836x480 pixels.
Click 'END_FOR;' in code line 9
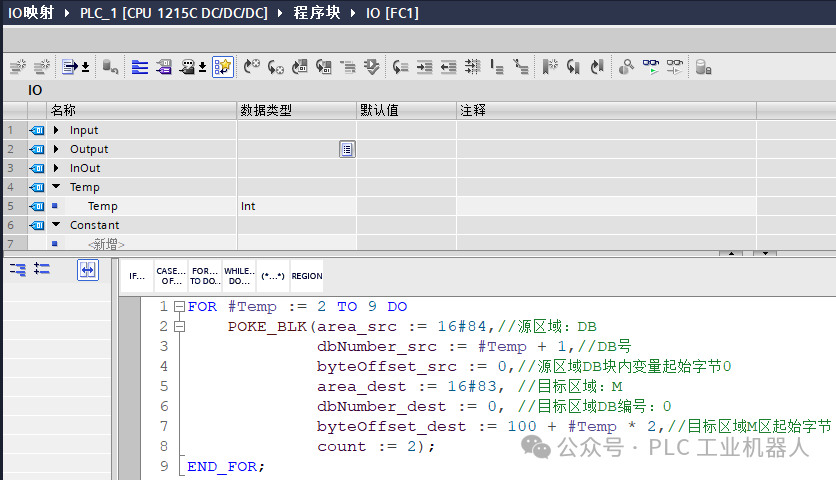pos(226,467)
